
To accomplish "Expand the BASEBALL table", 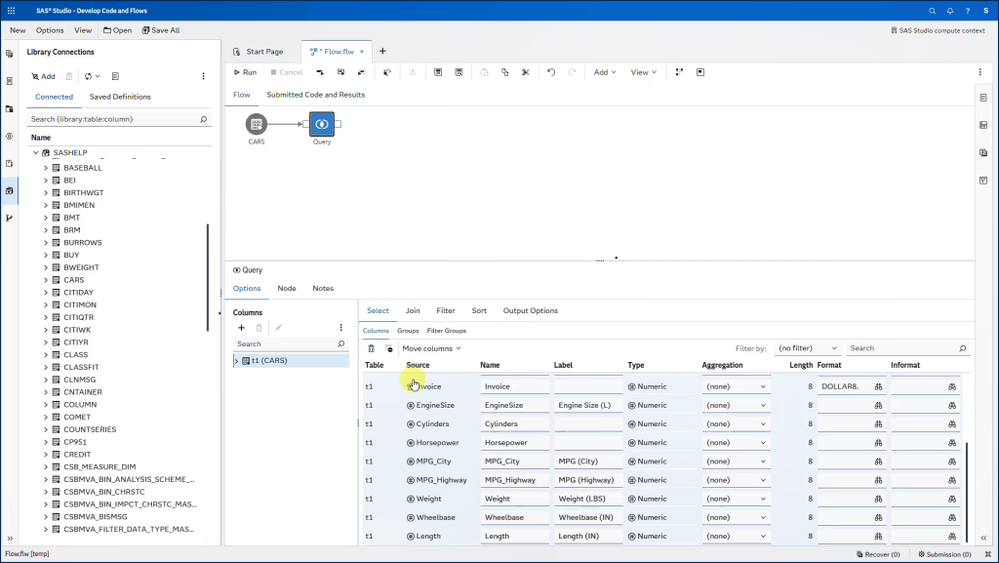I will 46,168.
